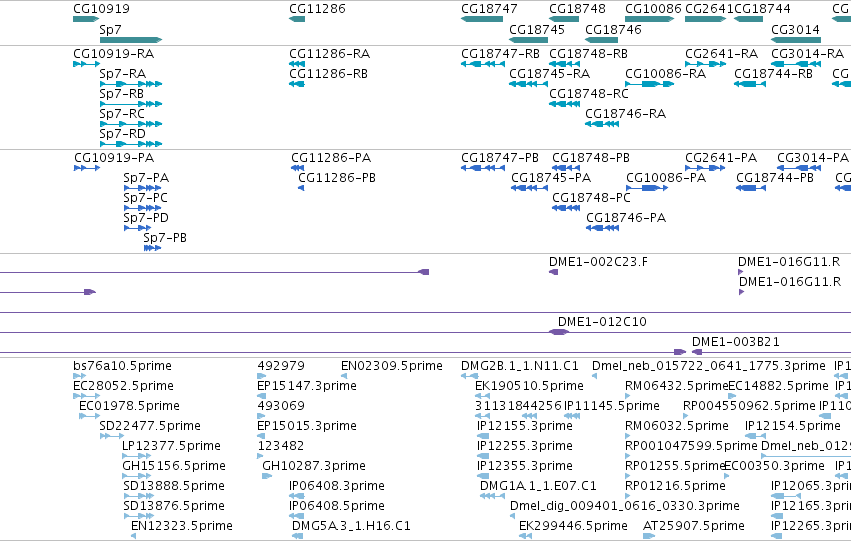Image resolution: width=851 pixels, height=541 pixels.
Task: Click the DME1-012C10 clone label
Action: [x=602, y=322]
